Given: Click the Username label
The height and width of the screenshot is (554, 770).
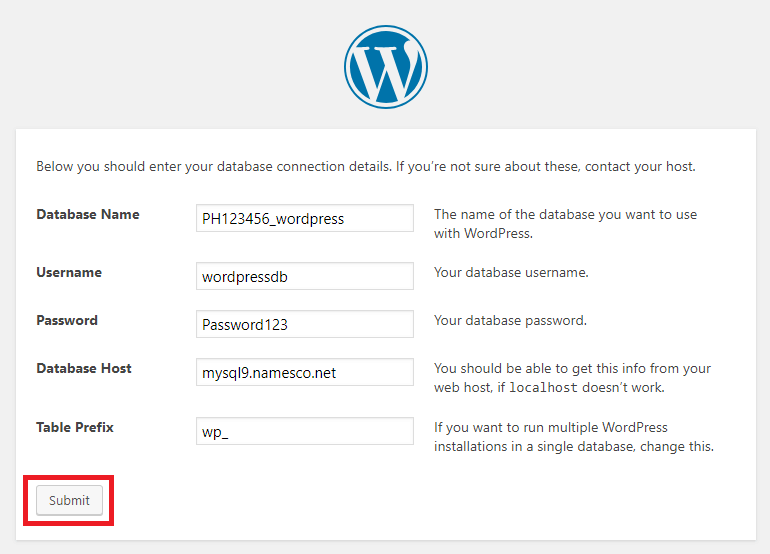Looking at the screenshot, I should [x=69, y=273].
